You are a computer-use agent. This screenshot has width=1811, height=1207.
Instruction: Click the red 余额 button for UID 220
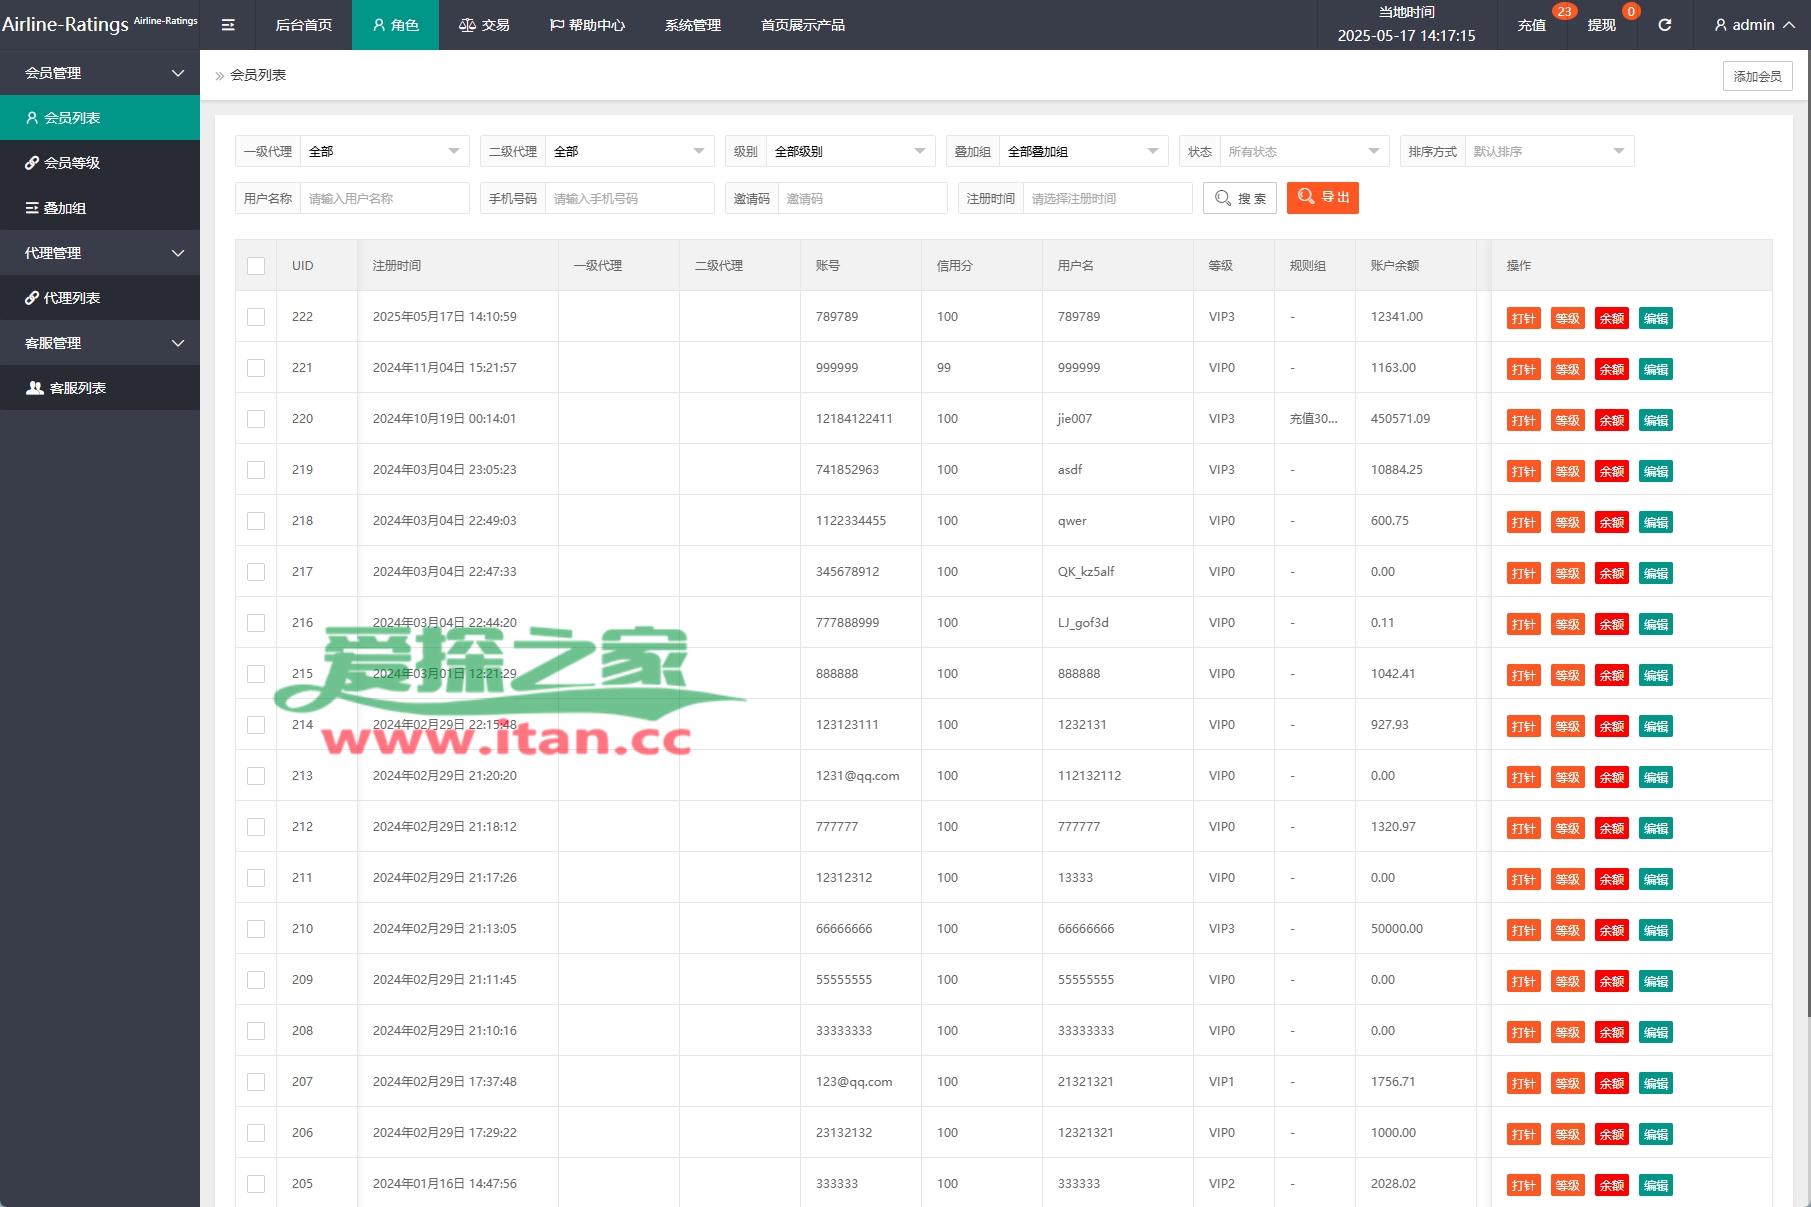tap(1611, 420)
